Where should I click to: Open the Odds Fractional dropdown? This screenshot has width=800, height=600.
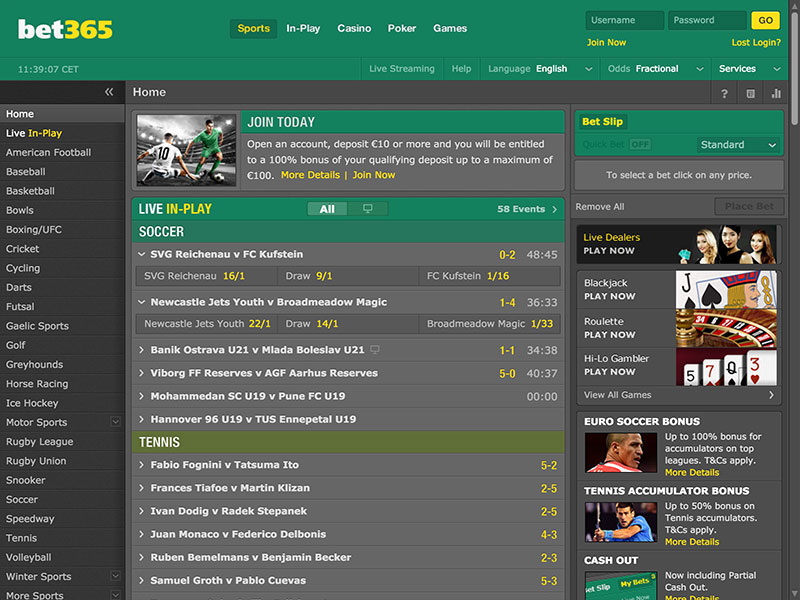(x=656, y=69)
